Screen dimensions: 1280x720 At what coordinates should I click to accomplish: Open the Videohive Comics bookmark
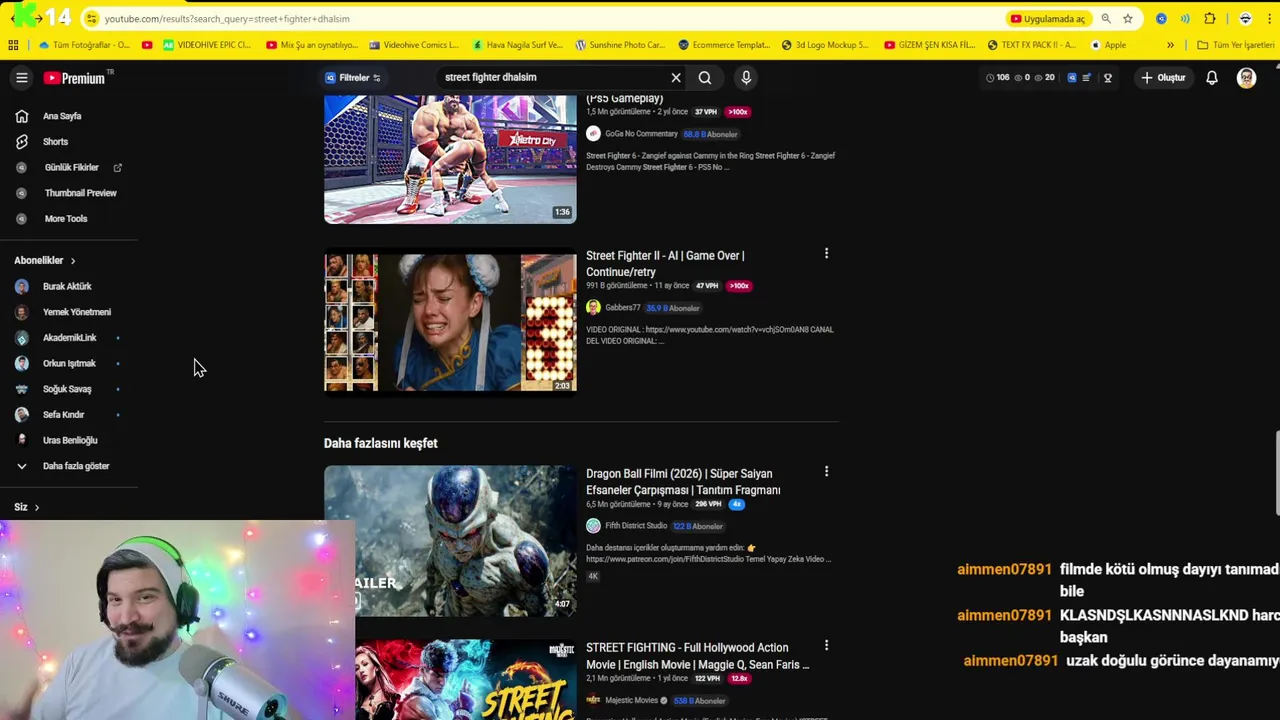coord(414,45)
